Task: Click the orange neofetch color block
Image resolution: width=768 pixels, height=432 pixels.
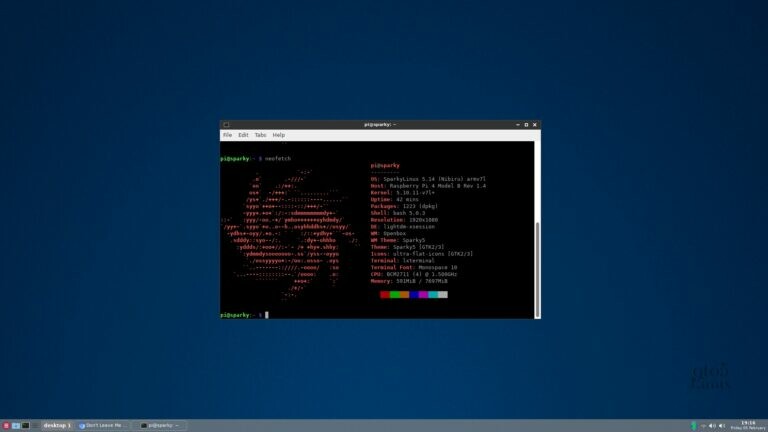Action: 405,294
